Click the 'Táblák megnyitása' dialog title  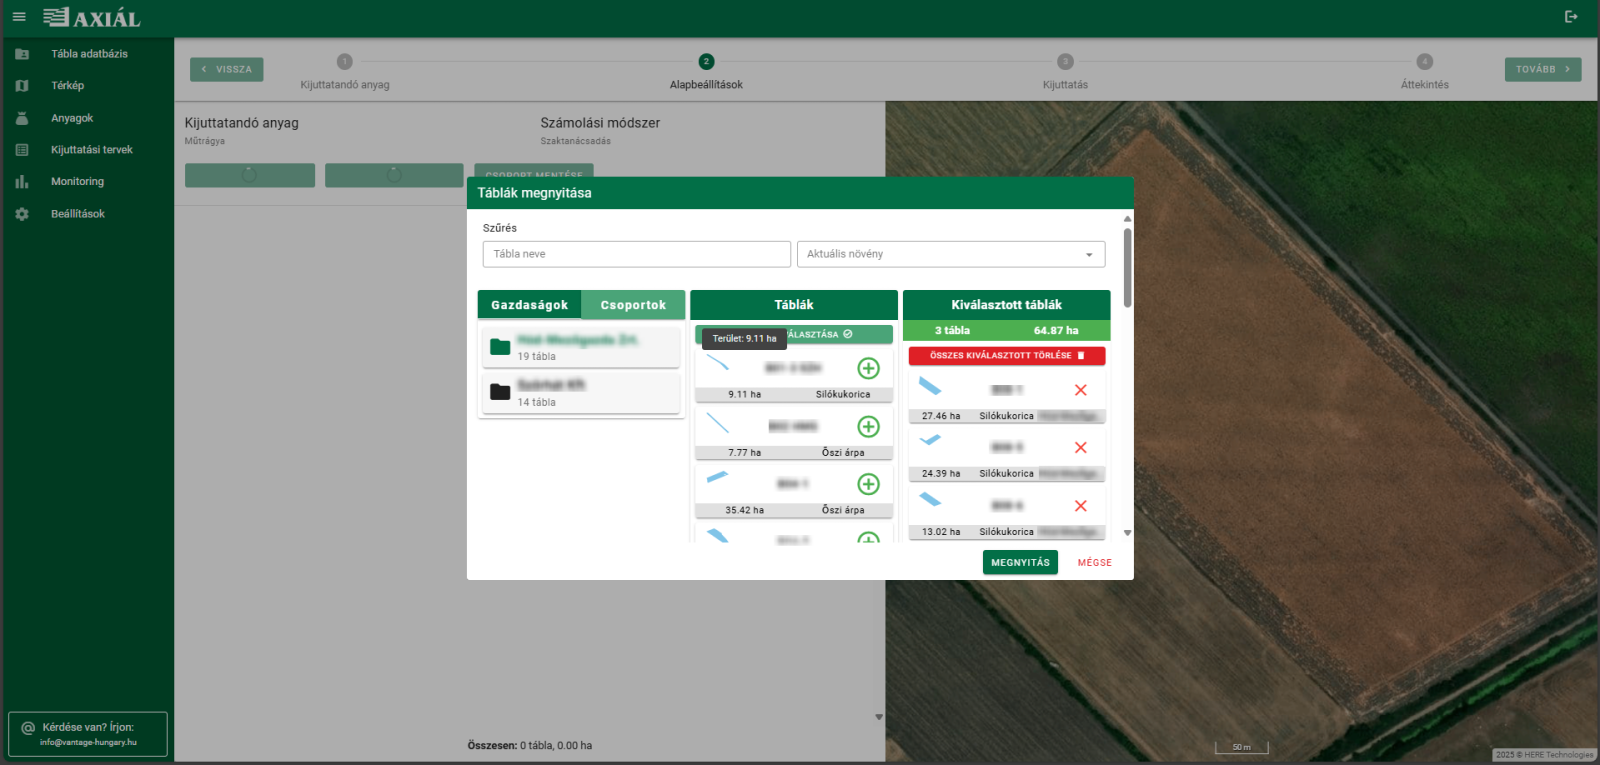pyautogui.click(x=534, y=193)
